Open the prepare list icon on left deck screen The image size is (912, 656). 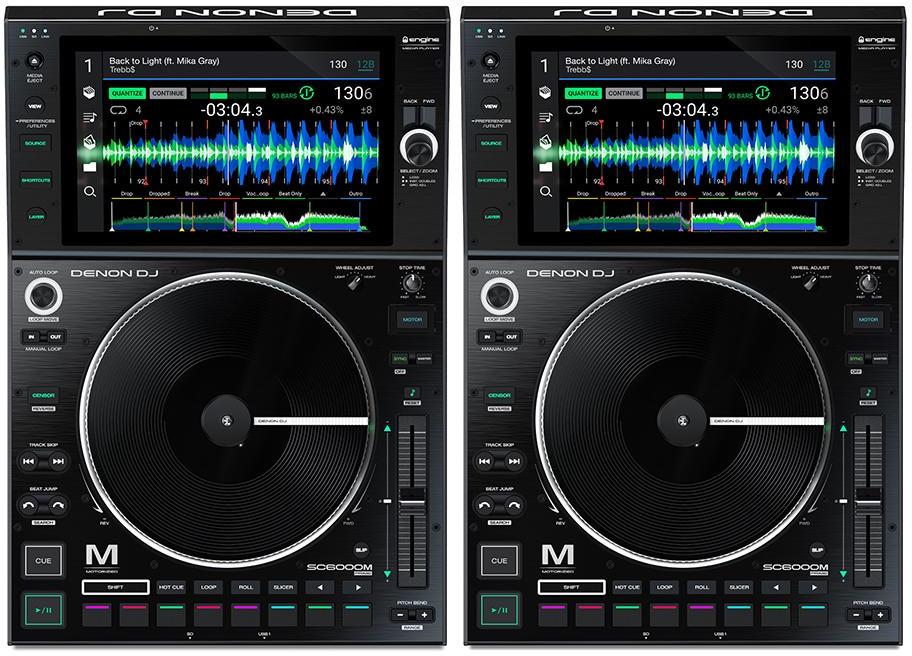(89, 142)
